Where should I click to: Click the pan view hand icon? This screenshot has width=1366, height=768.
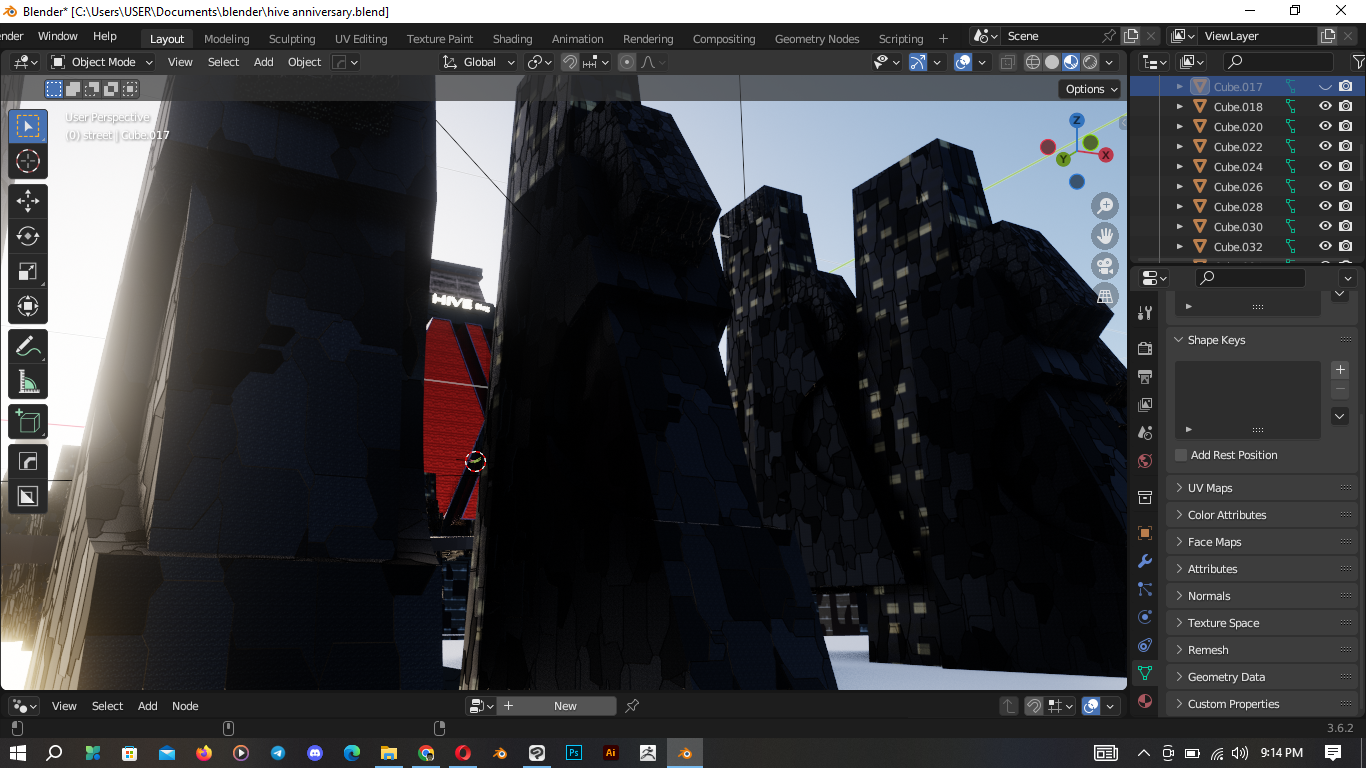click(1105, 236)
